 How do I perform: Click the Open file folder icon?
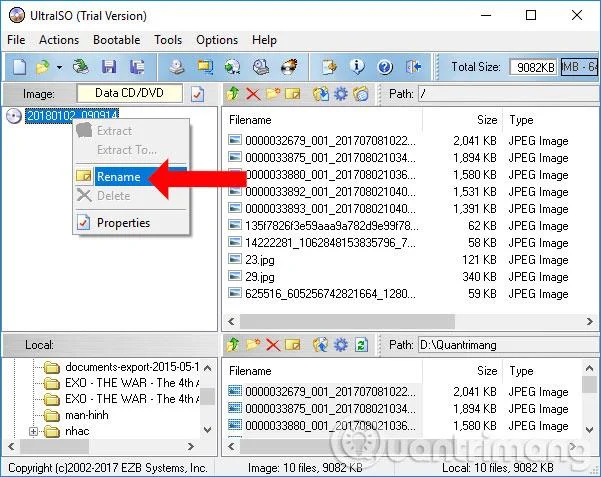coord(43,67)
